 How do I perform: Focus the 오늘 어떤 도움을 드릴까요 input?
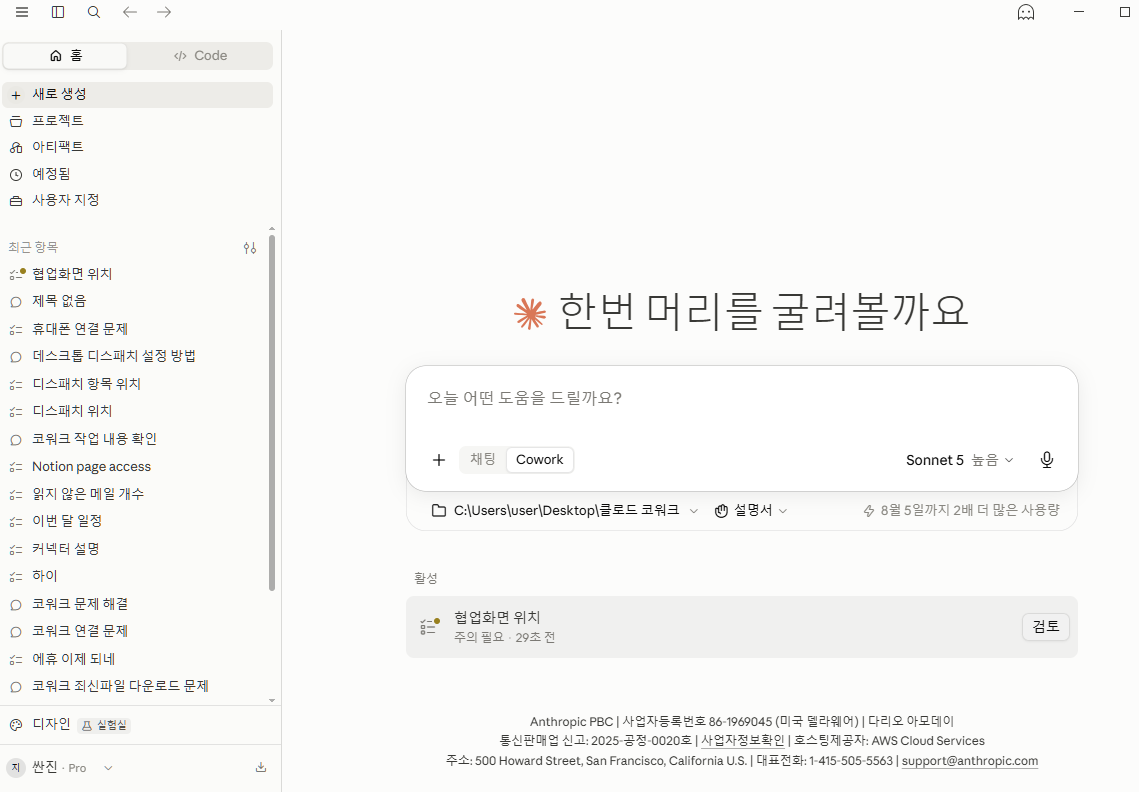tap(742, 398)
